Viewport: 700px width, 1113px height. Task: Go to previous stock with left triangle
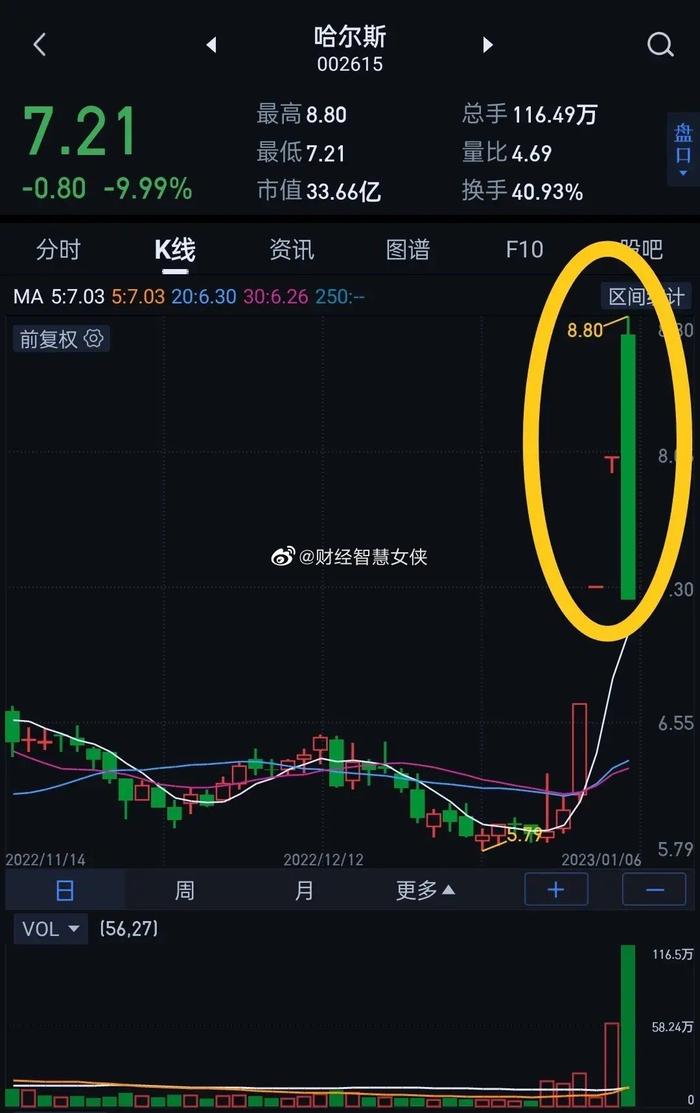tap(211, 45)
